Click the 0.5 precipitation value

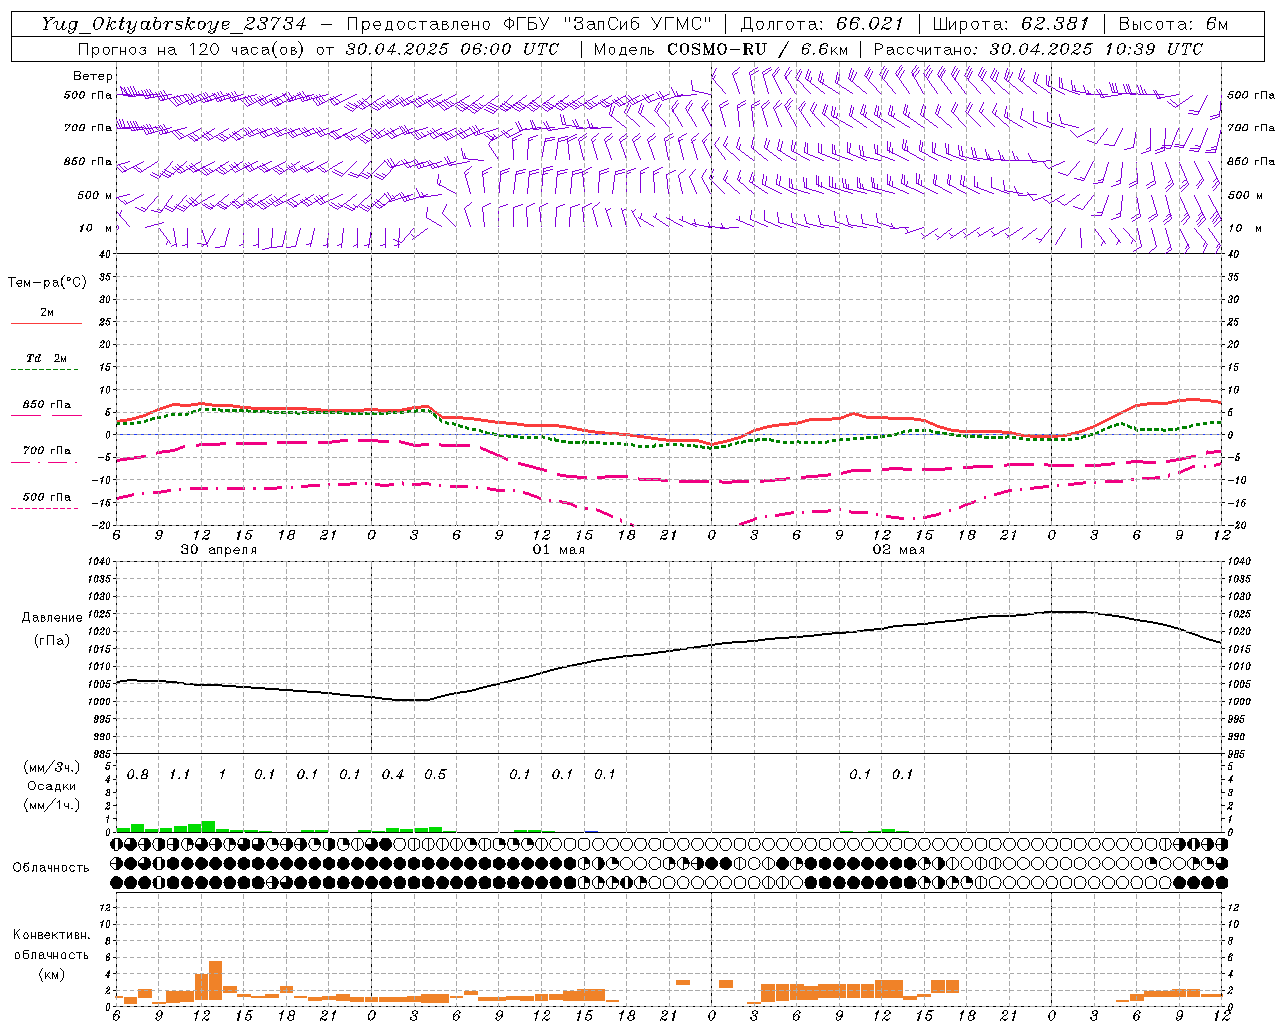(x=435, y=775)
